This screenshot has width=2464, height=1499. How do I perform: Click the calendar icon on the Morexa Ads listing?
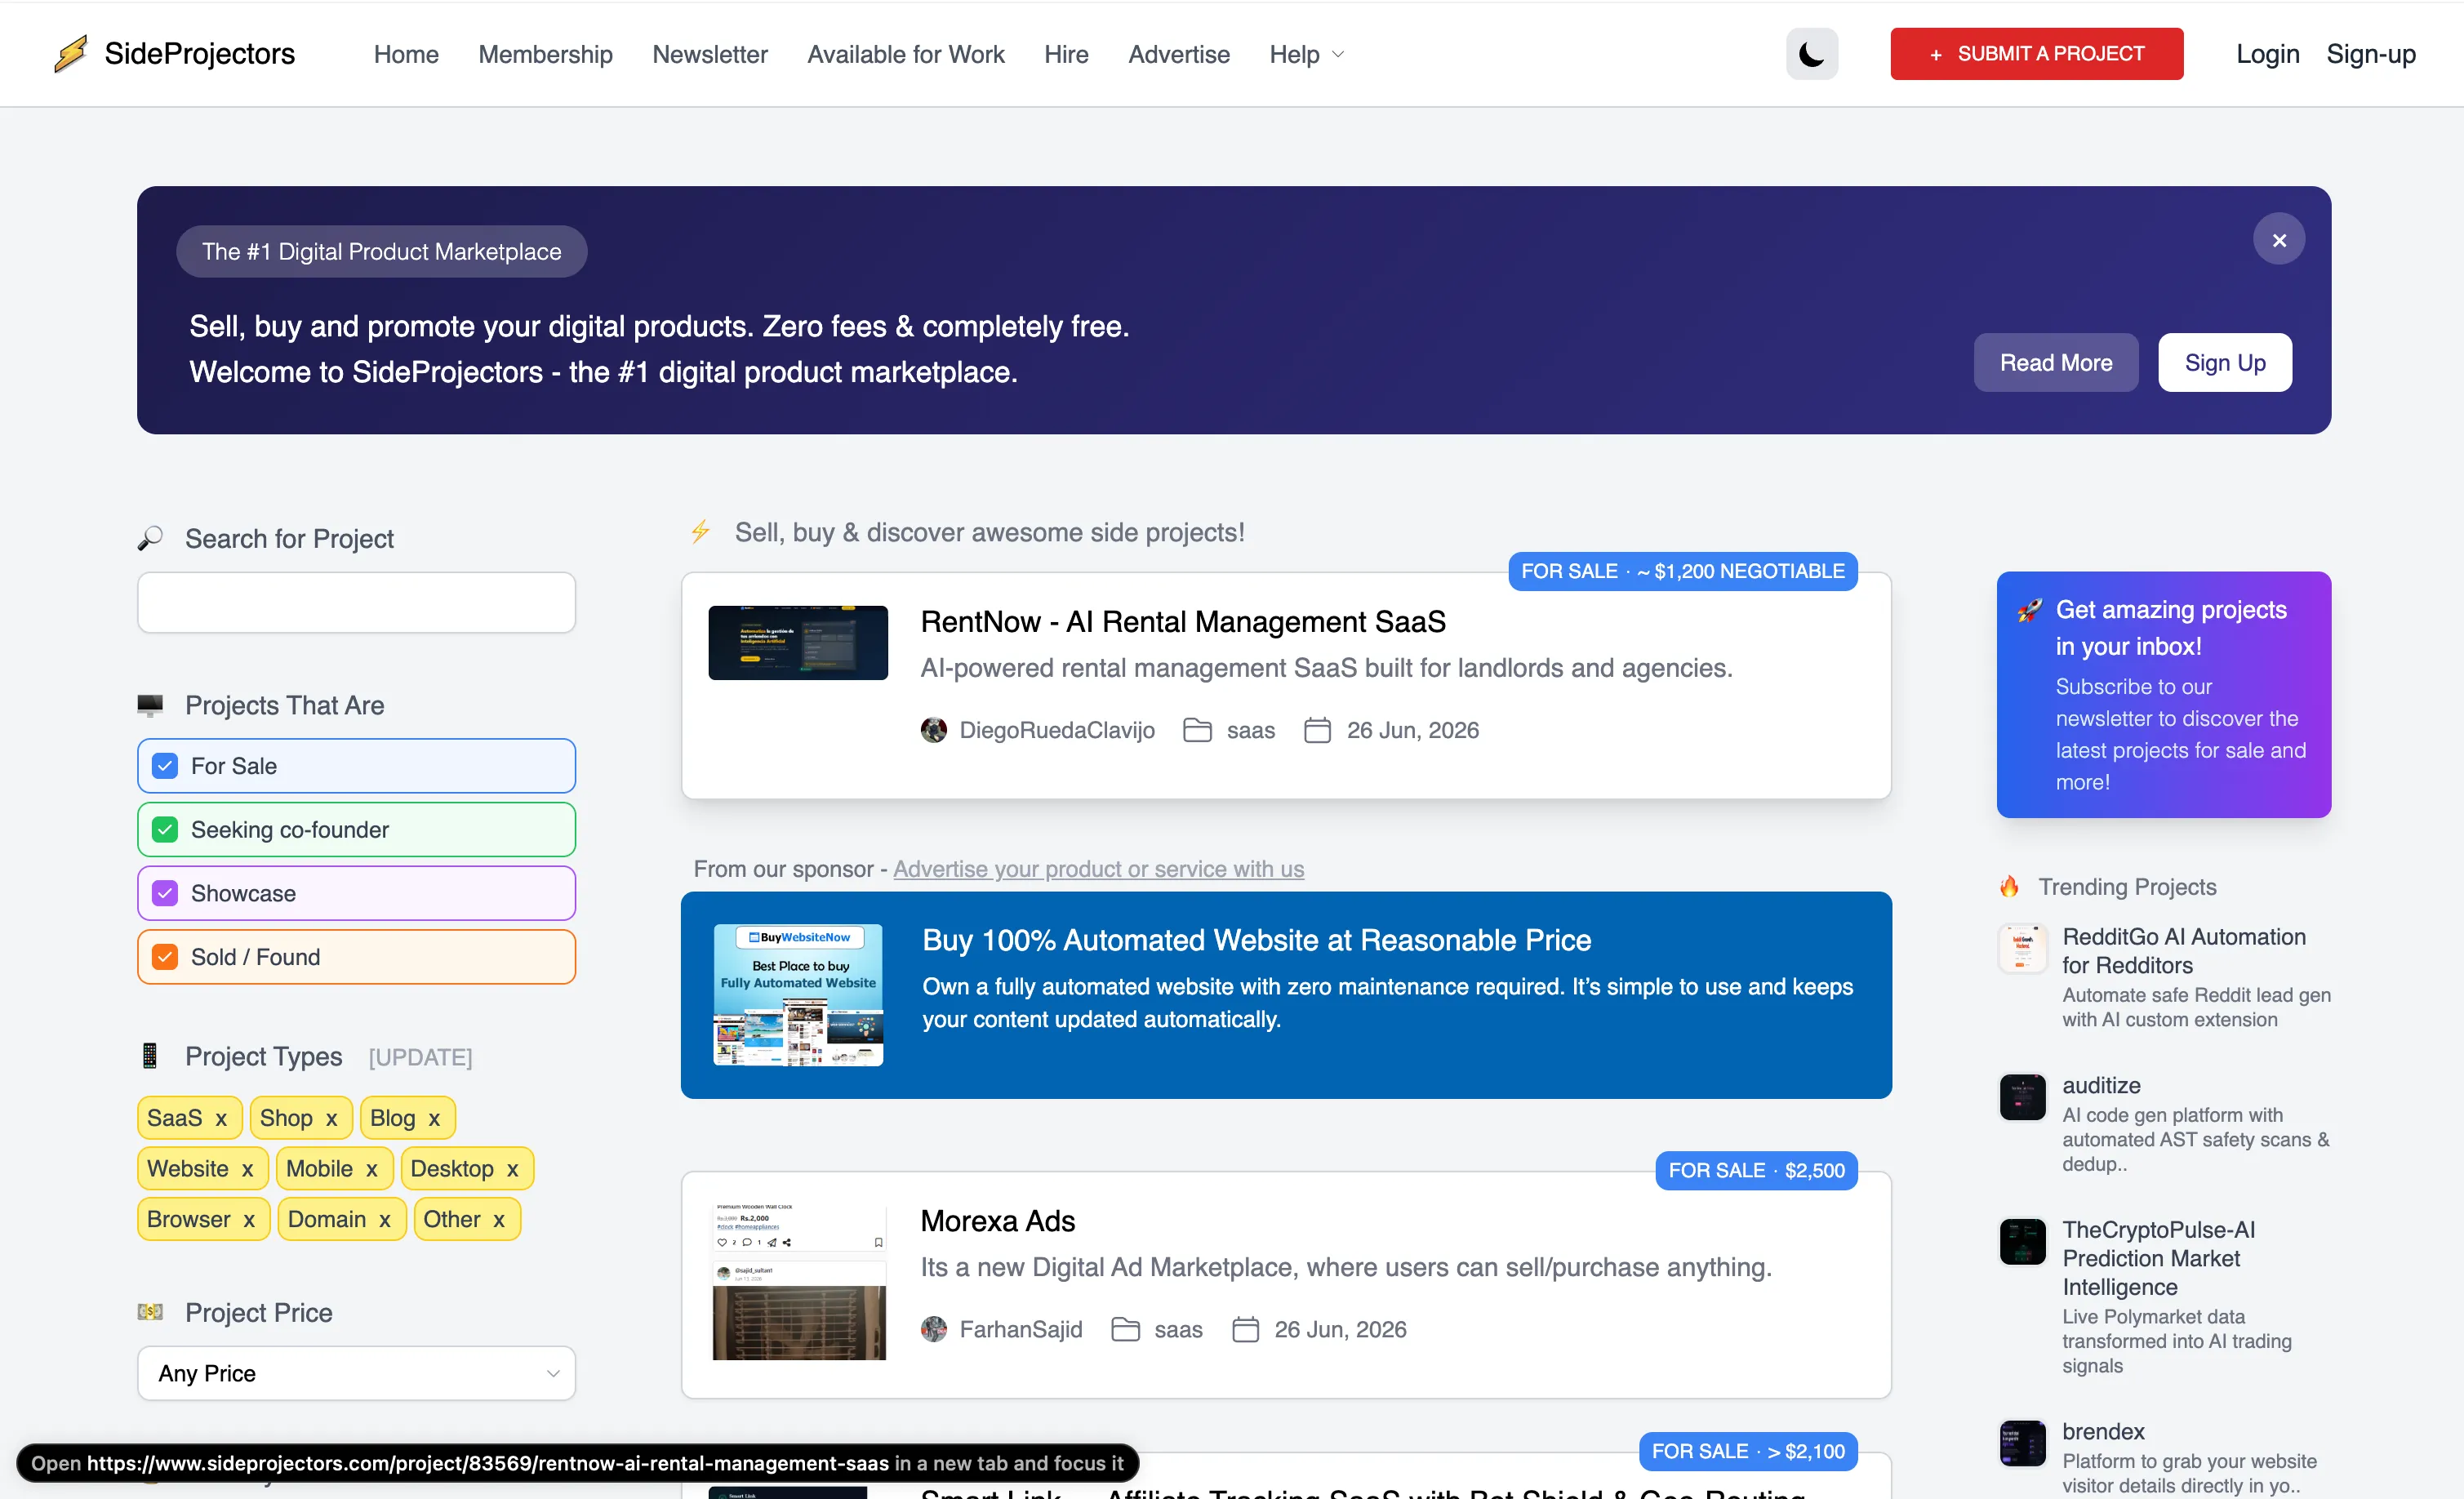pyautogui.click(x=1245, y=1329)
